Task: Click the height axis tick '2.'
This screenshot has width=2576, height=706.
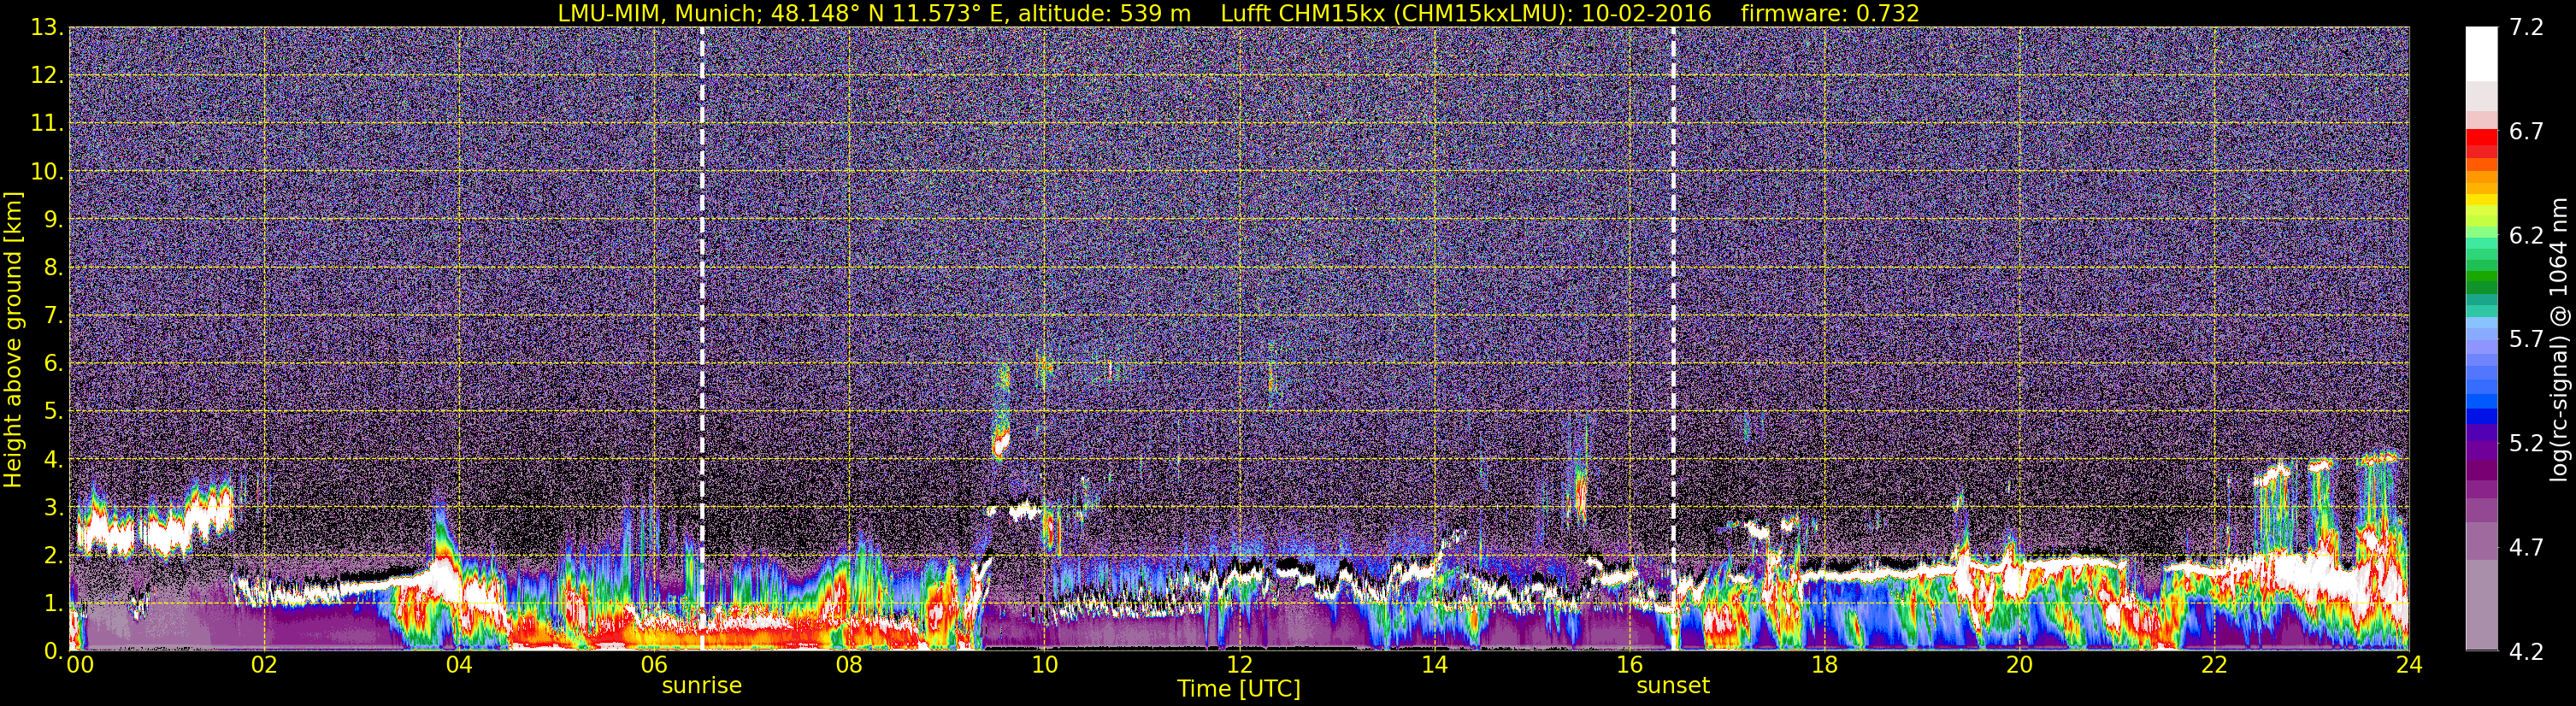Action: [x=54, y=555]
